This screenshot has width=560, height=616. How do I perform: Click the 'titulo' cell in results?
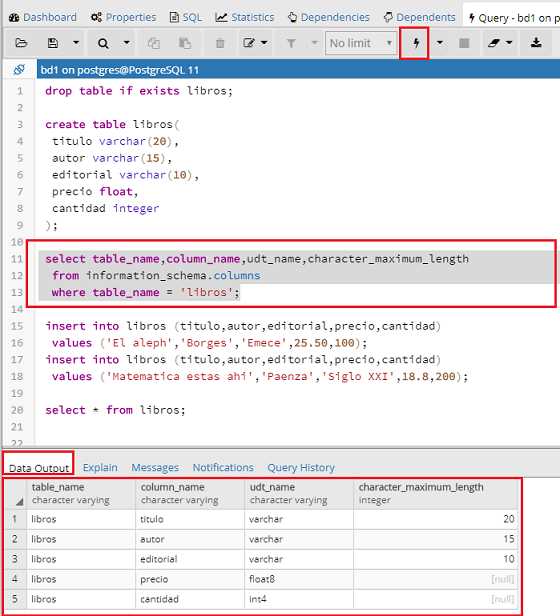[x=190, y=519]
